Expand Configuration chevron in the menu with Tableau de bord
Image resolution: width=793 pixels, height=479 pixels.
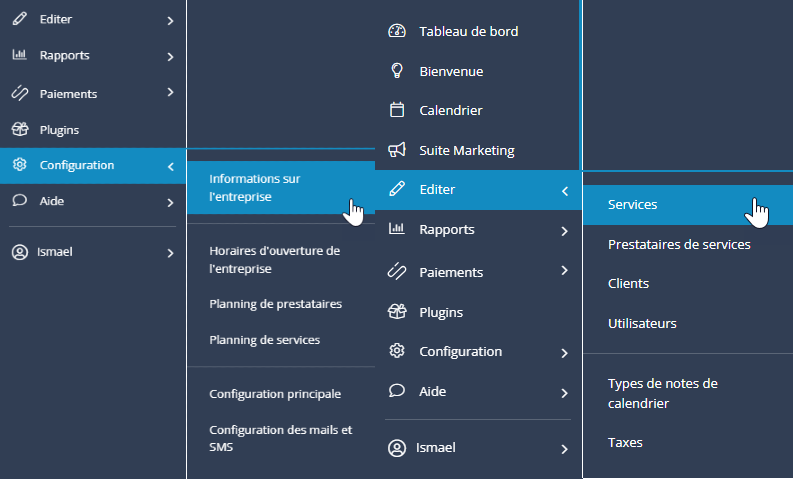[564, 353]
